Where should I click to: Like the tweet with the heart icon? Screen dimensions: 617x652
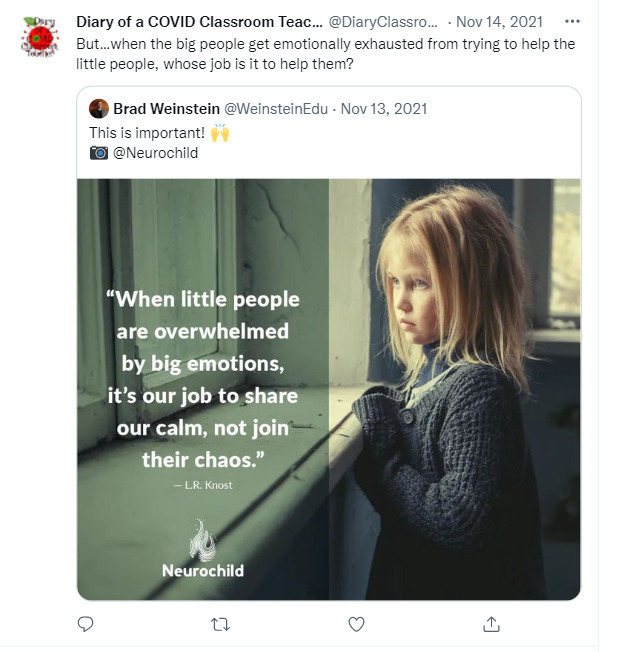point(356,624)
